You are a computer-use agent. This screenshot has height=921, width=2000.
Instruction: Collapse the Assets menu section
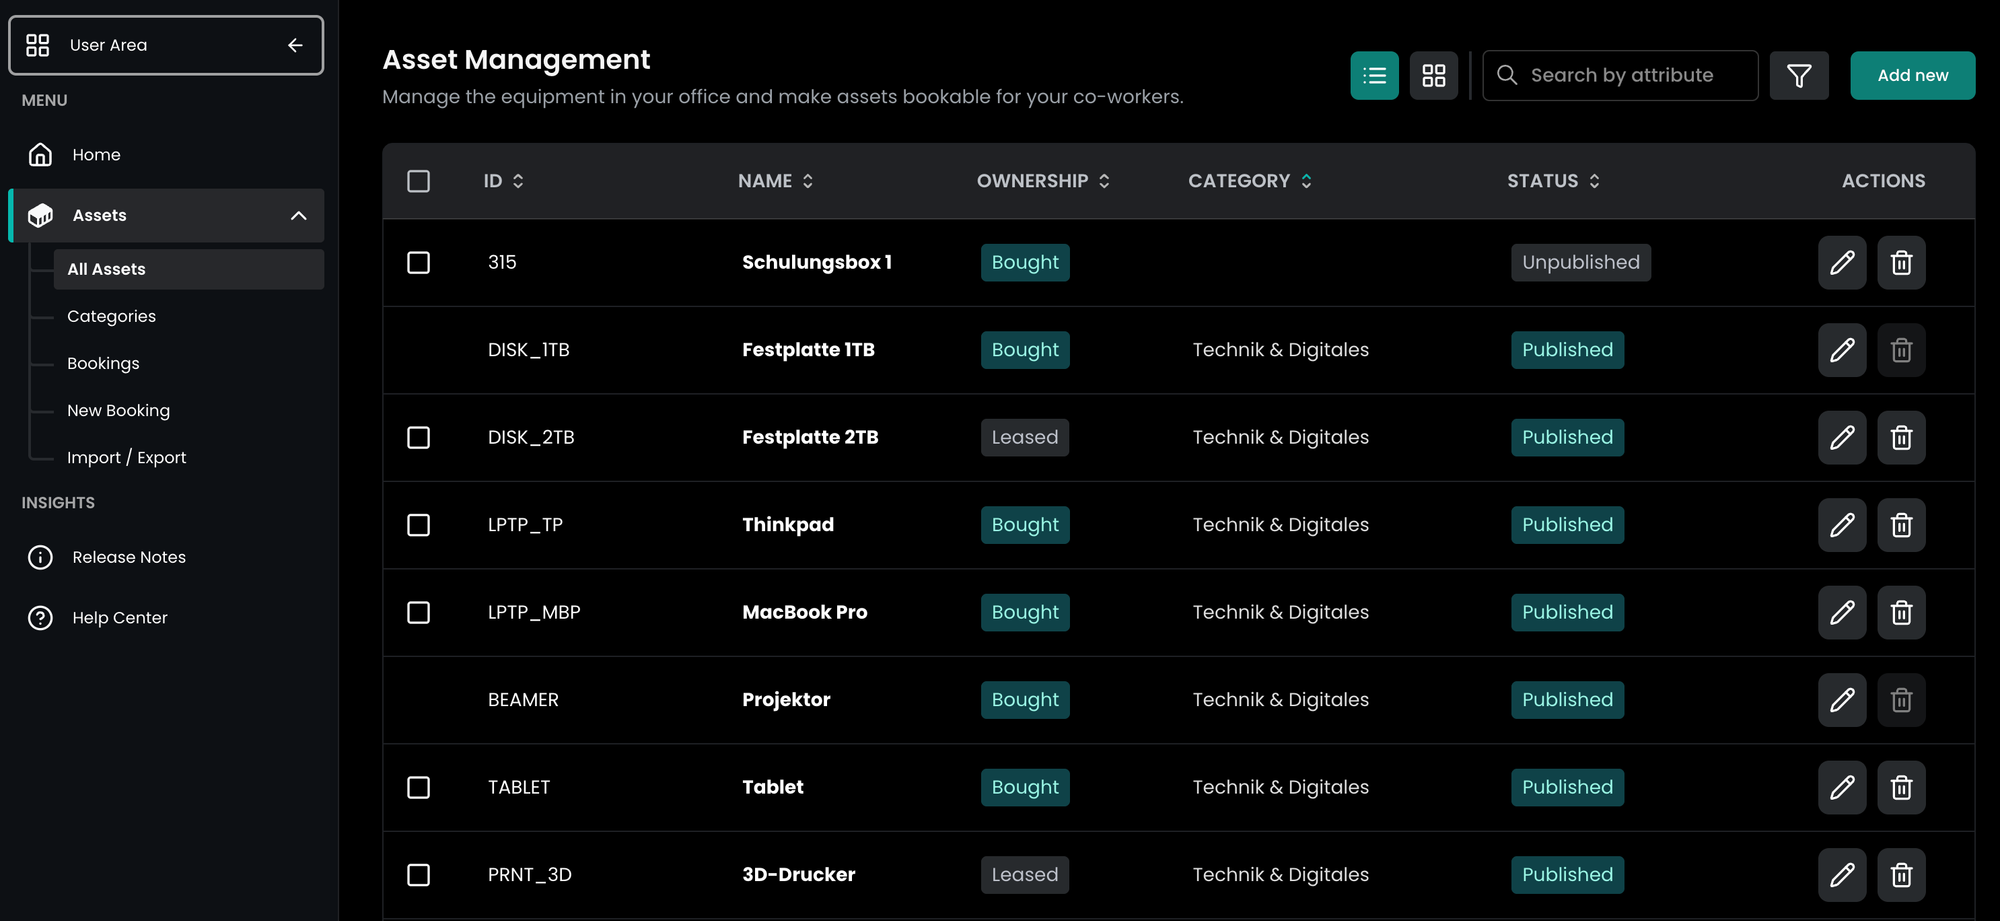point(298,216)
